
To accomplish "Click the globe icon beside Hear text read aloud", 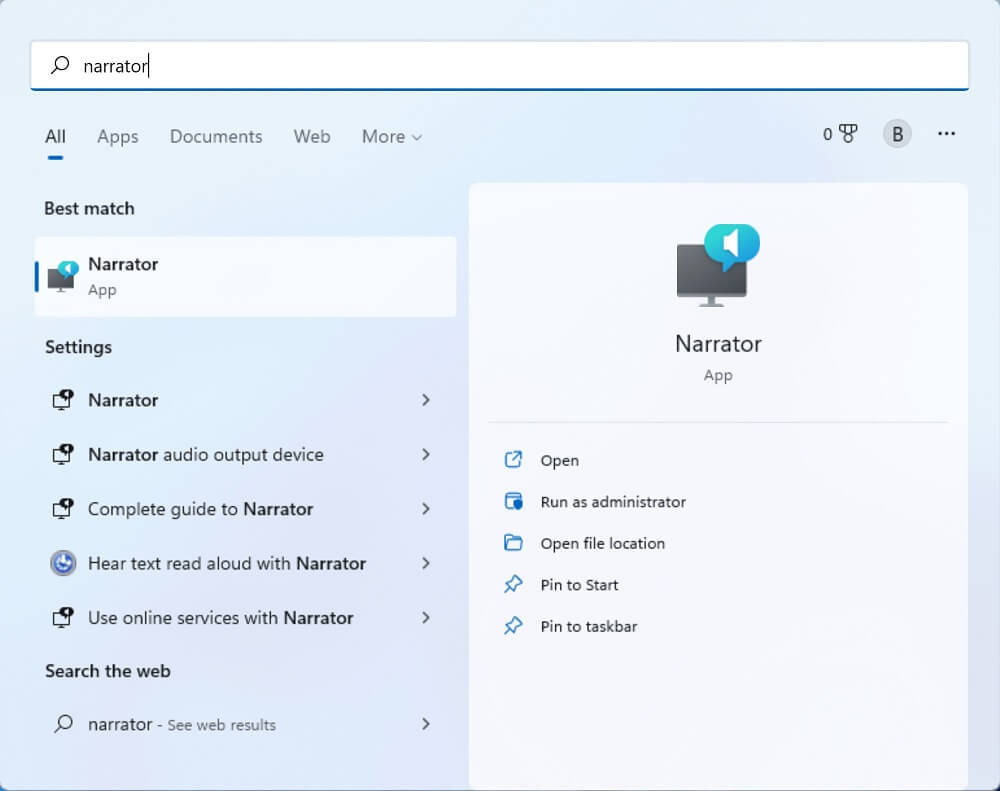I will pos(63,563).
